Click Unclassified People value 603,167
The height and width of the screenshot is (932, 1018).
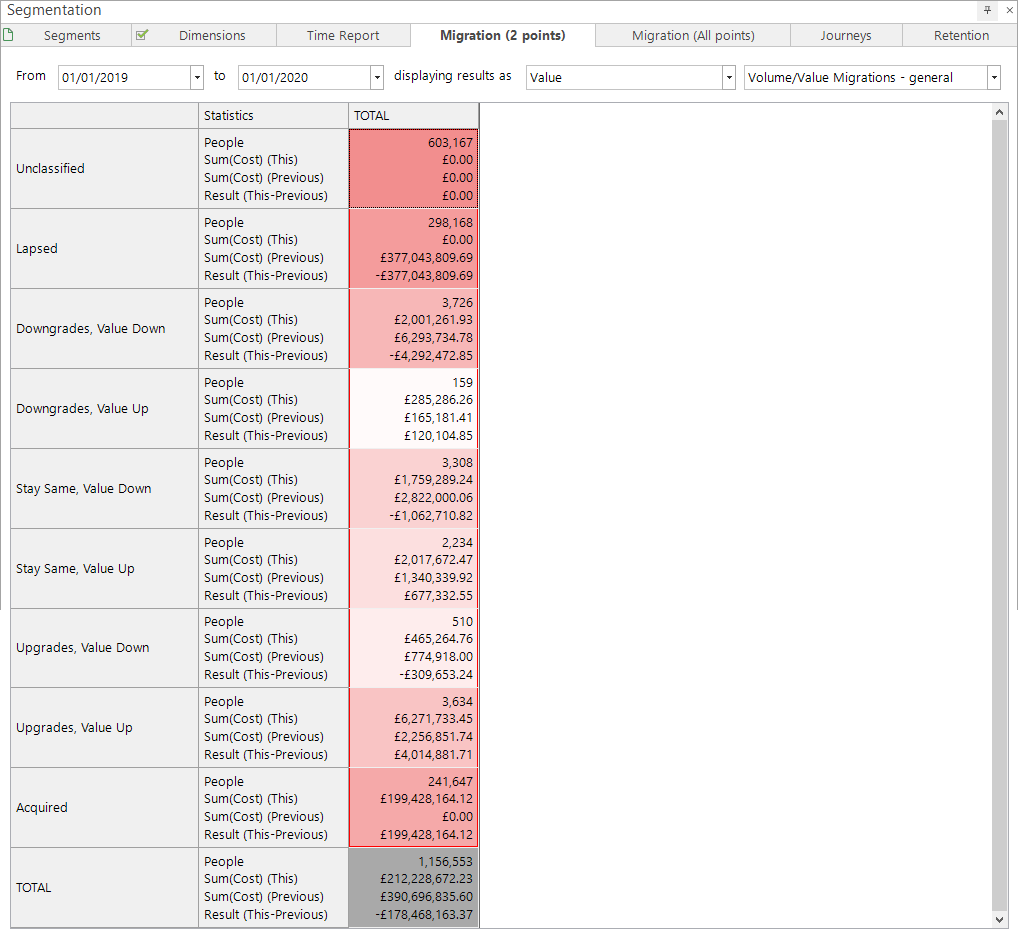(x=450, y=142)
